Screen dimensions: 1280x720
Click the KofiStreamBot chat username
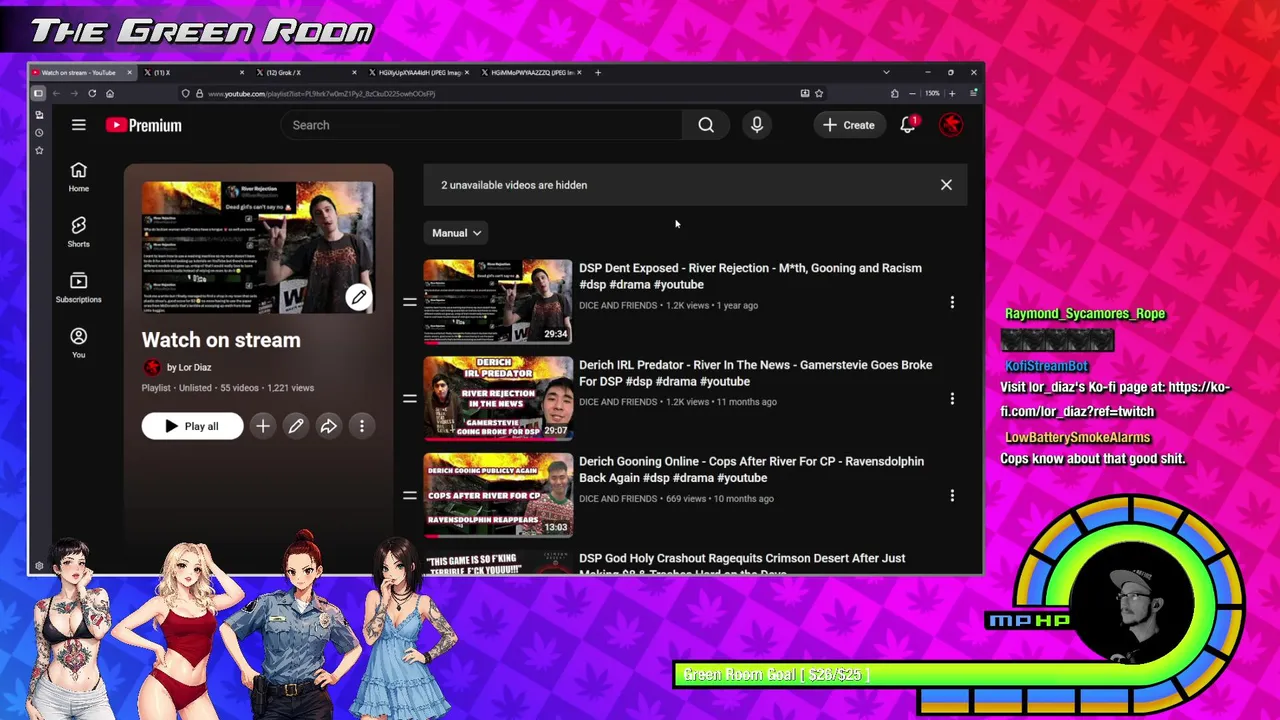pos(1046,366)
